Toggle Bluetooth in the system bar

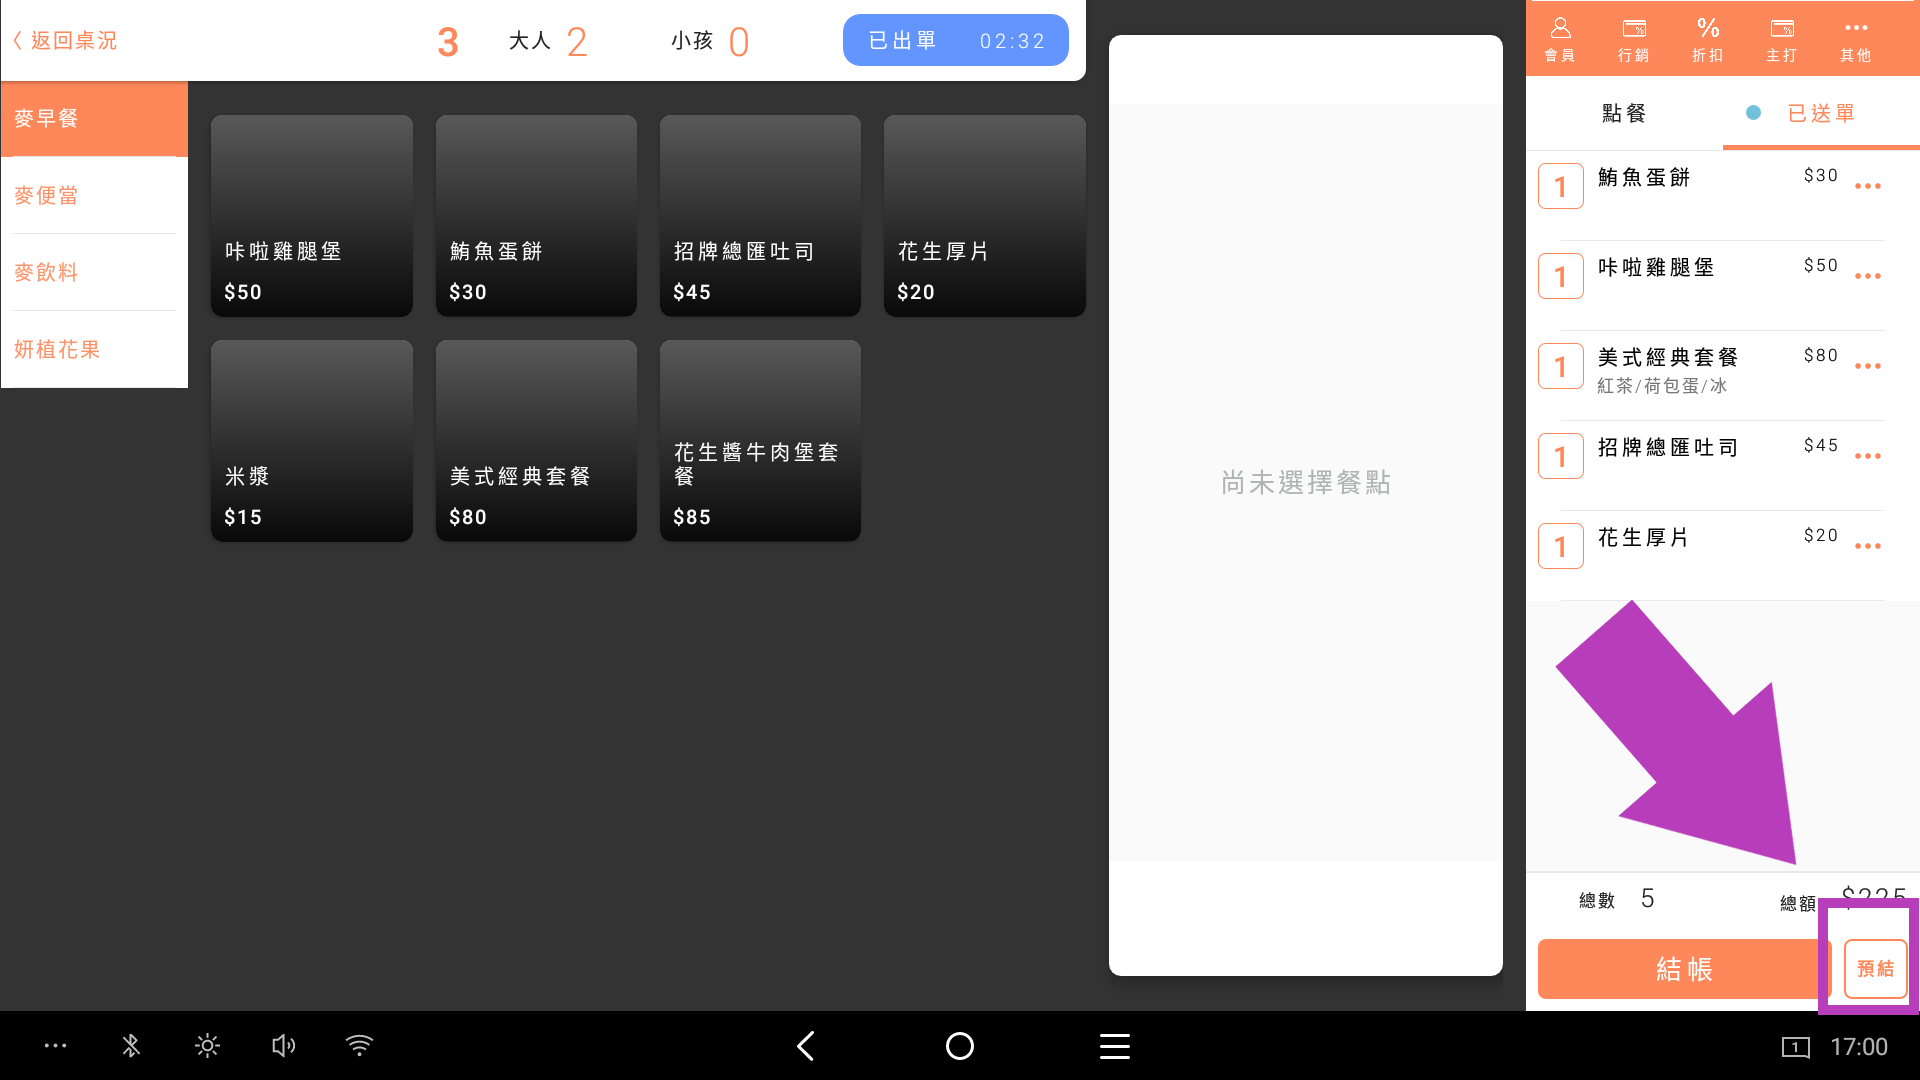[x=131, y=1046]
